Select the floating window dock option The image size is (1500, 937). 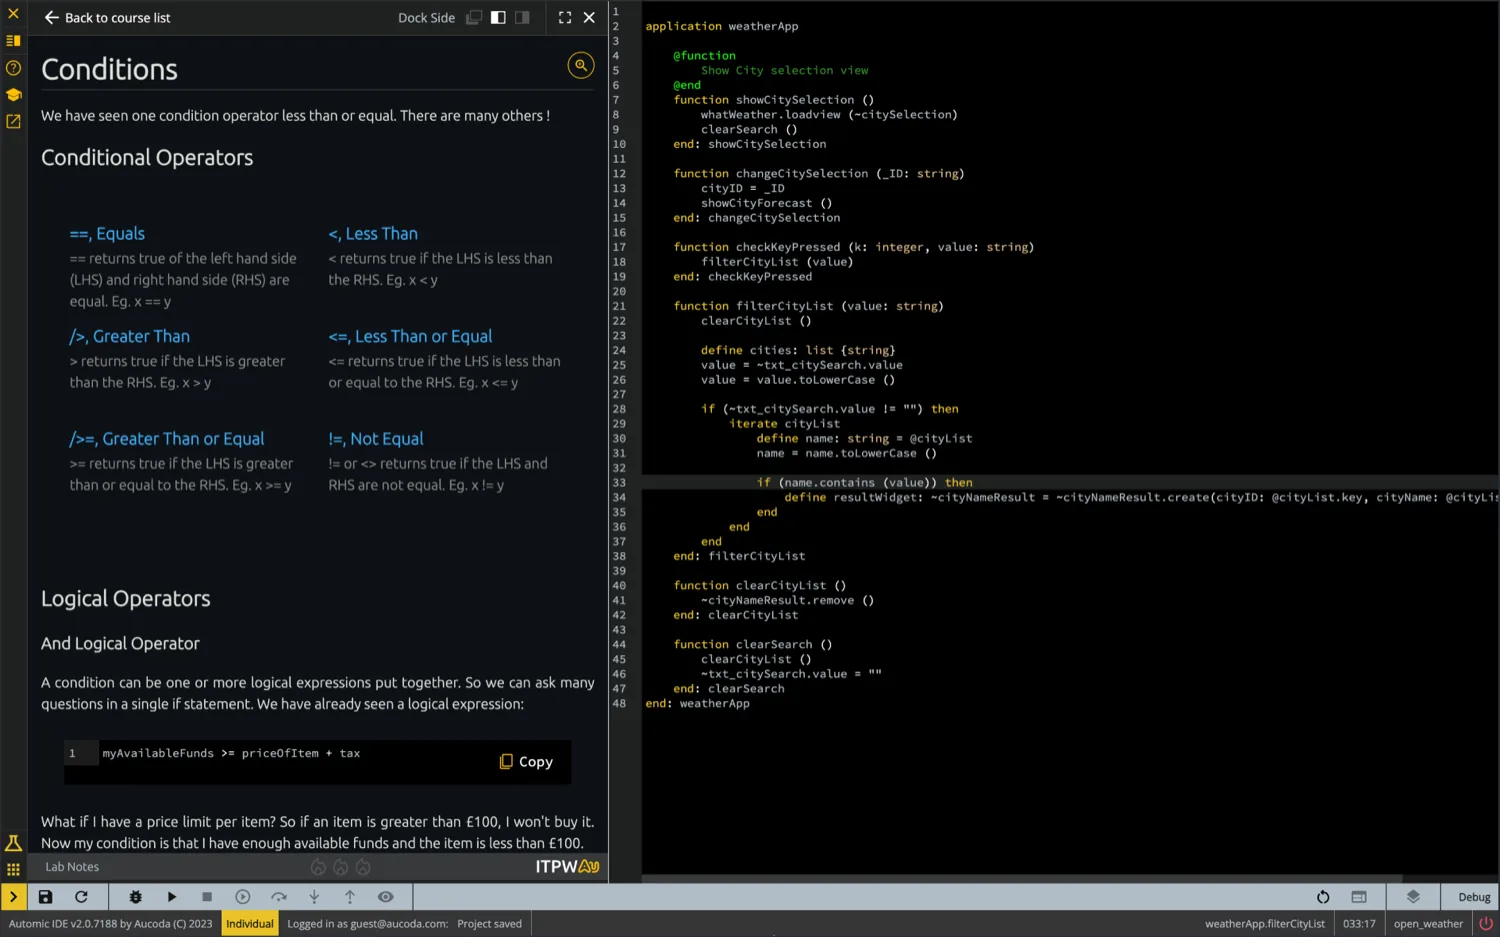[x=474, y=18]
